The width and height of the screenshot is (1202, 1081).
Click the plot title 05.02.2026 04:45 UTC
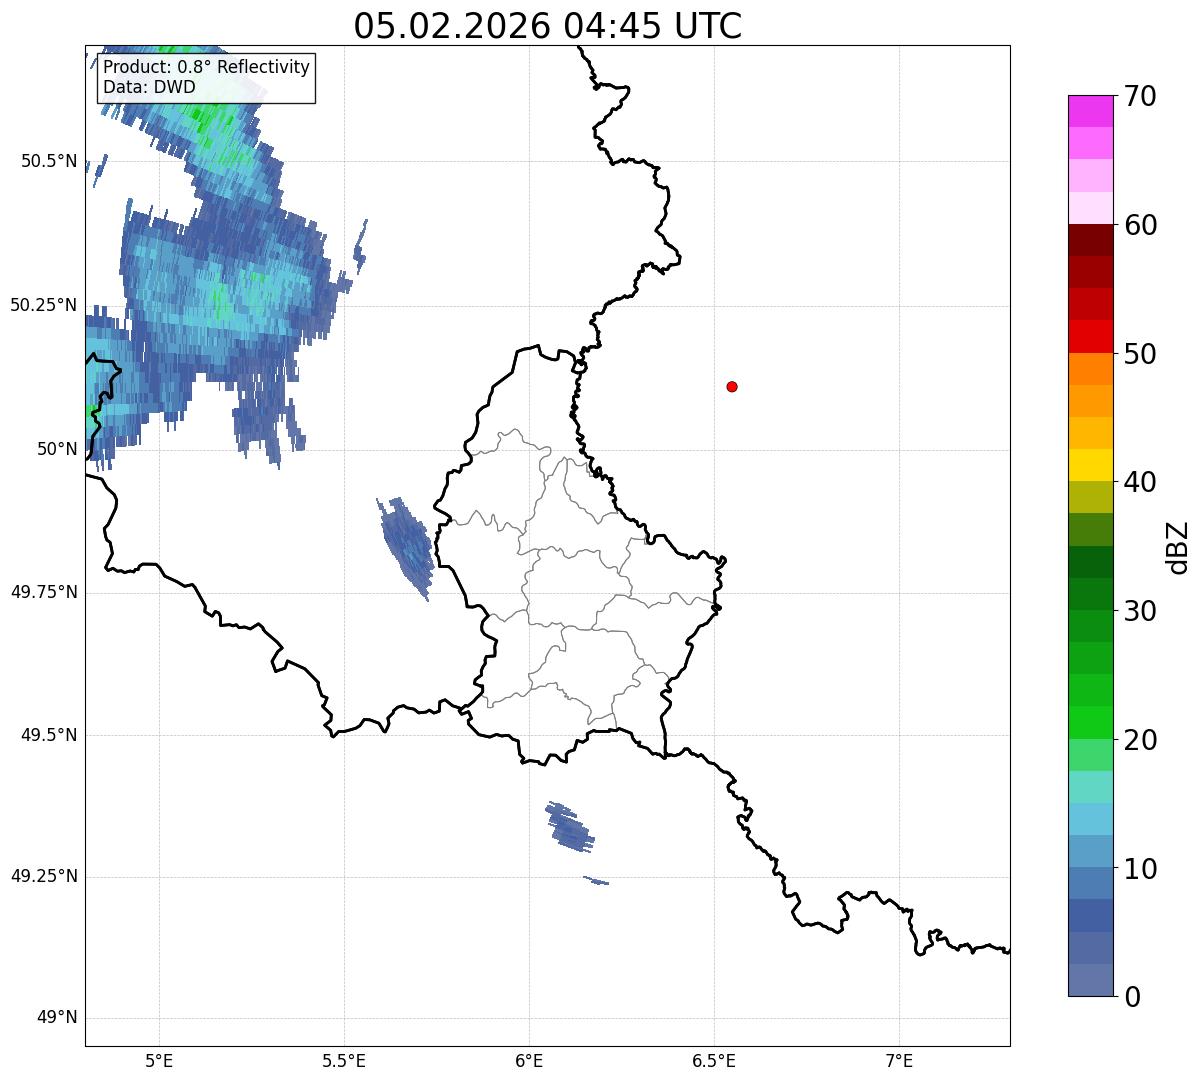pyautogui.click(x=548, y=25)
